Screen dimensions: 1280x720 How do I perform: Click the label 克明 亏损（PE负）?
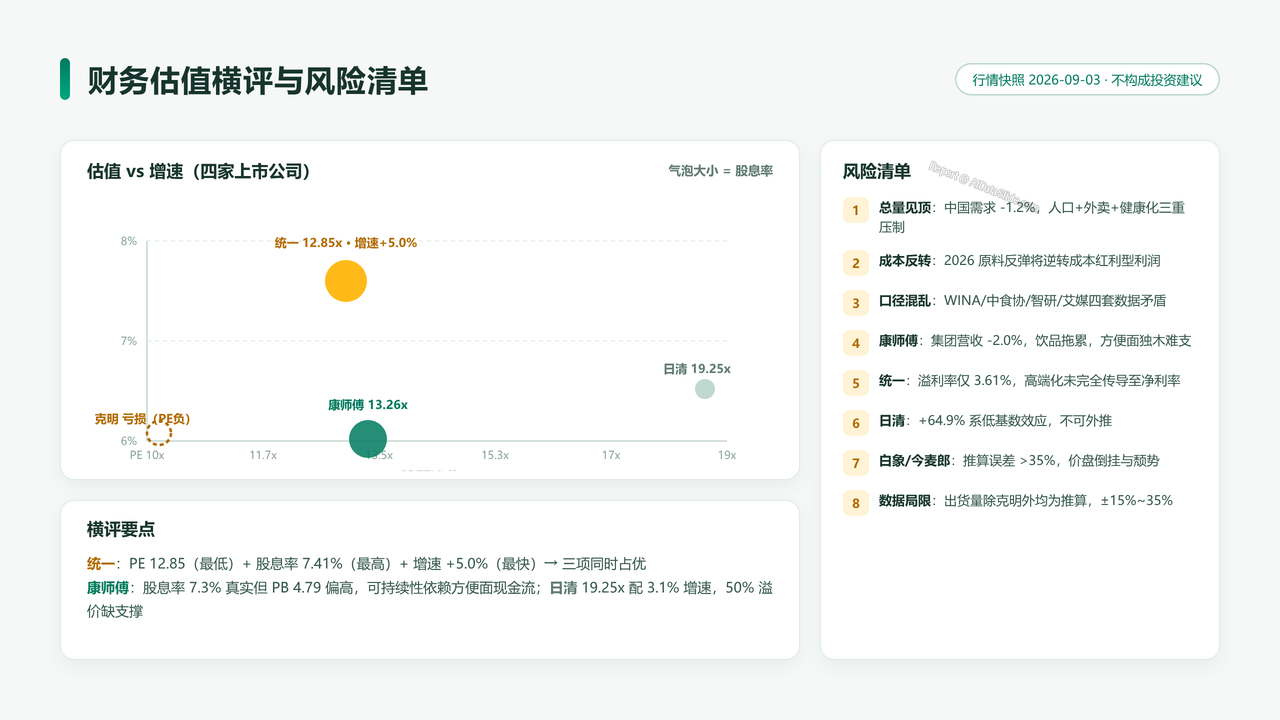coord(142,418)
